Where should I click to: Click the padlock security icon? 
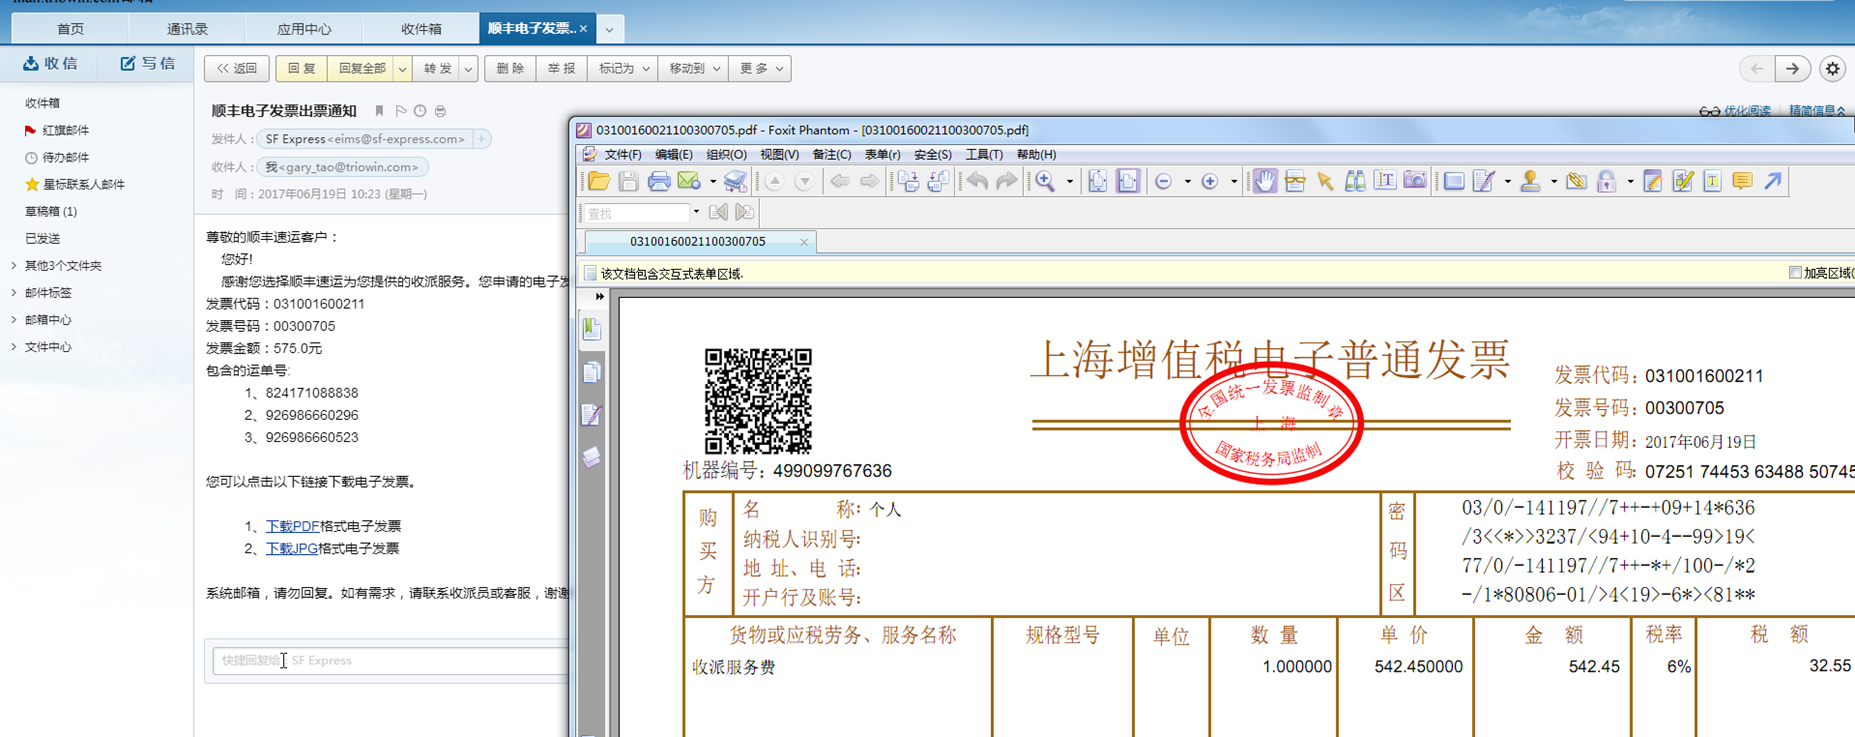point(1606,181)
